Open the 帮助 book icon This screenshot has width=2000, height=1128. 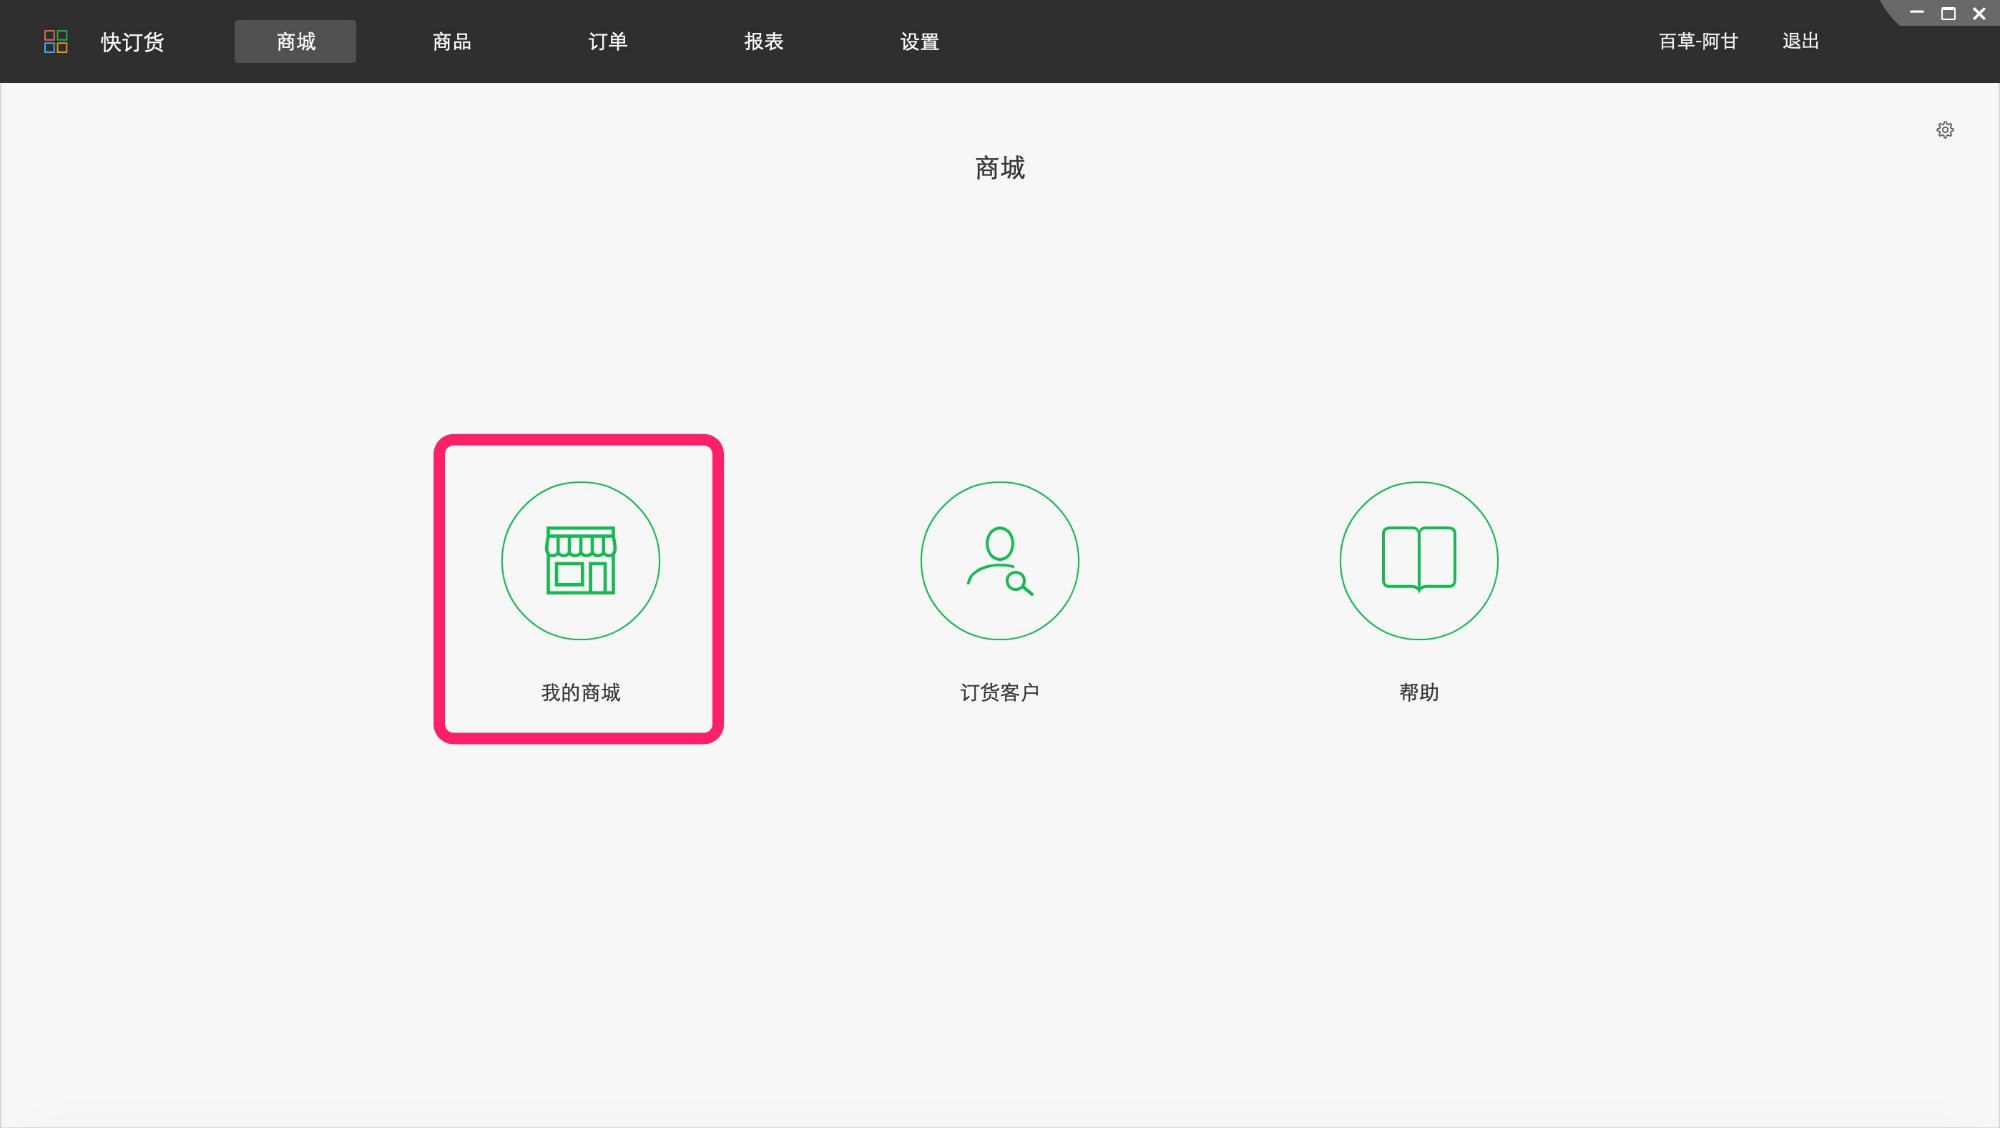point(1418,560)
